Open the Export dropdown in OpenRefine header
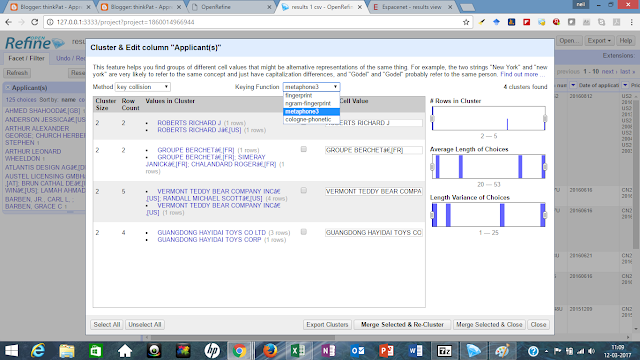The height and width of the screenshot is (360, 640). 599,40
